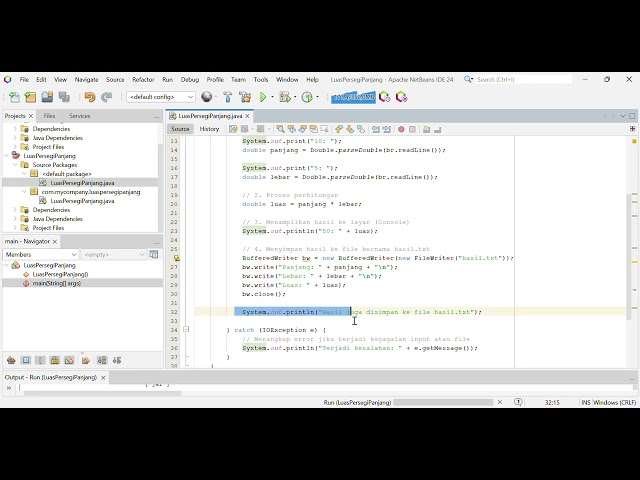Undo the last edit

[x=89, y=97]
